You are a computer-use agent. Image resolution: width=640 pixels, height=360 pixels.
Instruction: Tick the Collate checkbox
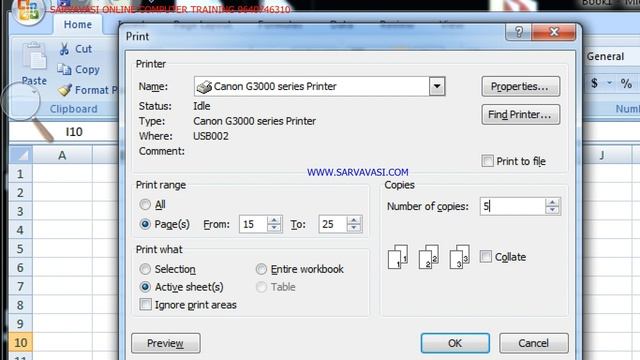486,256
